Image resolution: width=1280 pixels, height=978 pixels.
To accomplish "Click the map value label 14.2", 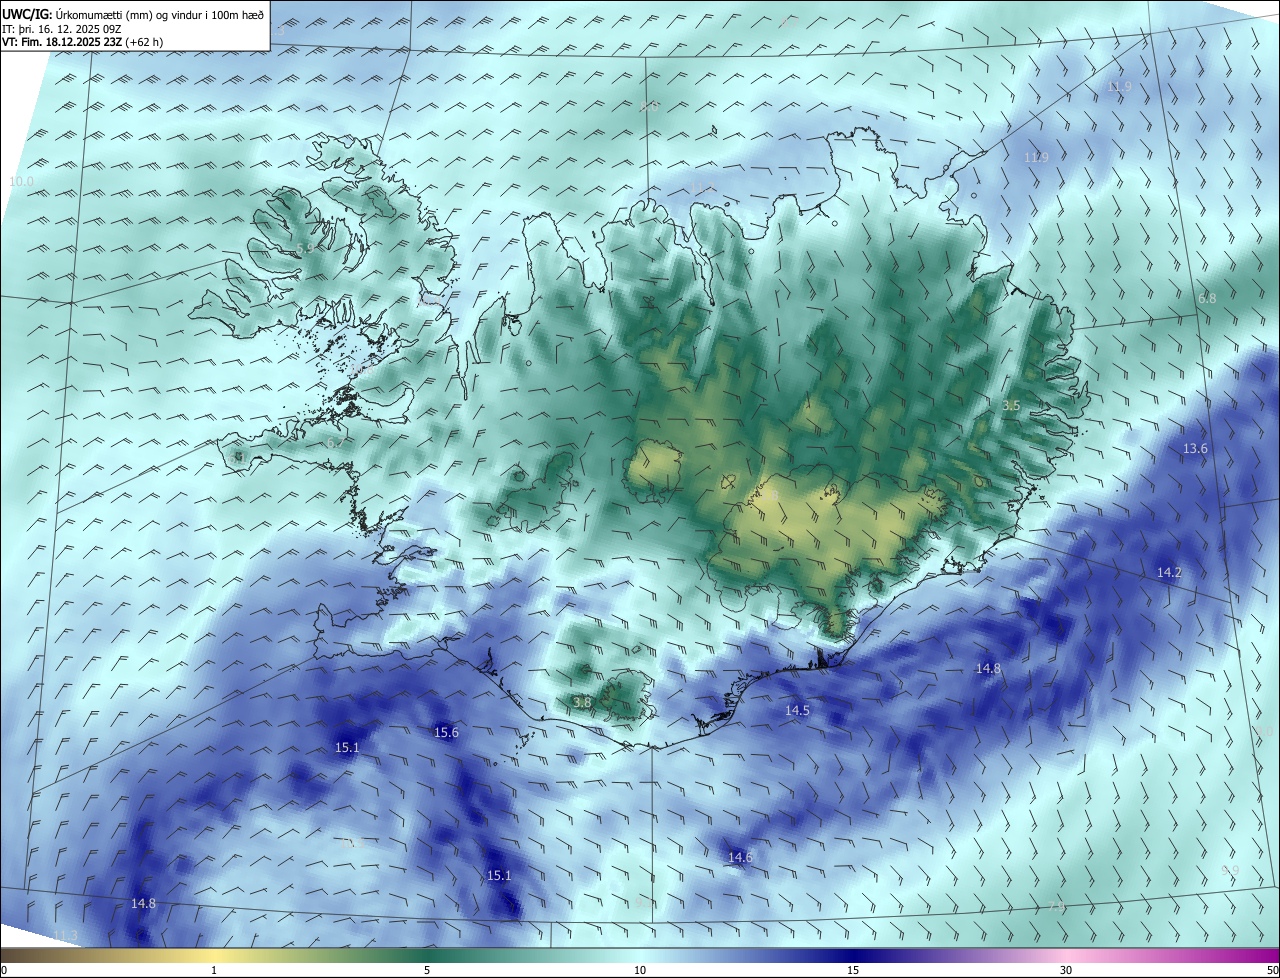I will tap(1169, 572).
